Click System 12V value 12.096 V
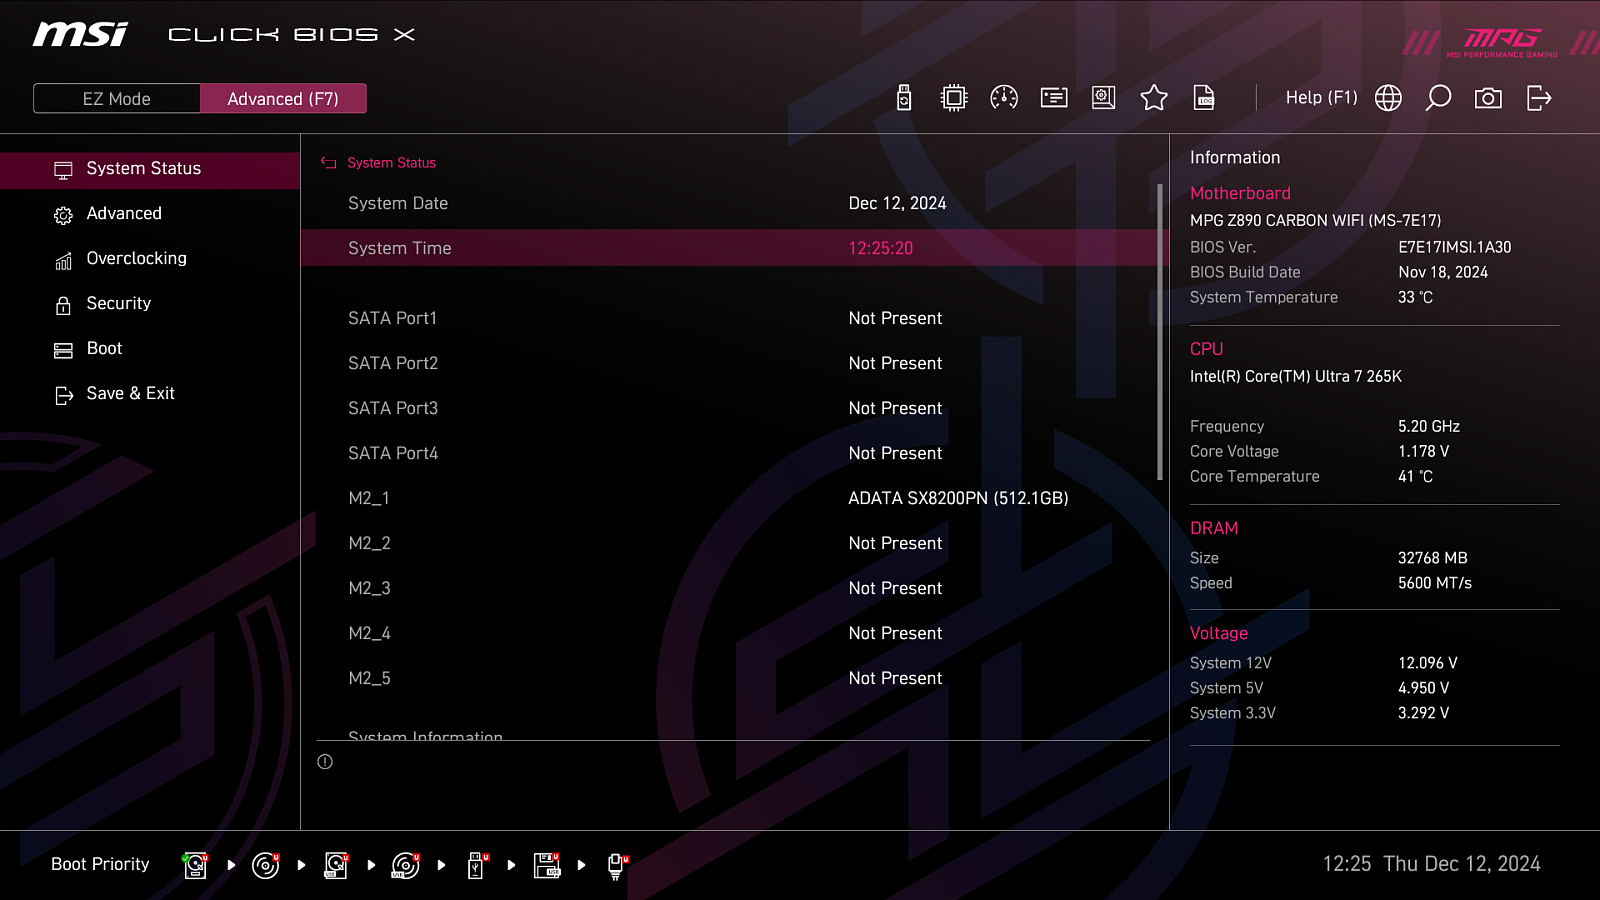 point(1428,663)
